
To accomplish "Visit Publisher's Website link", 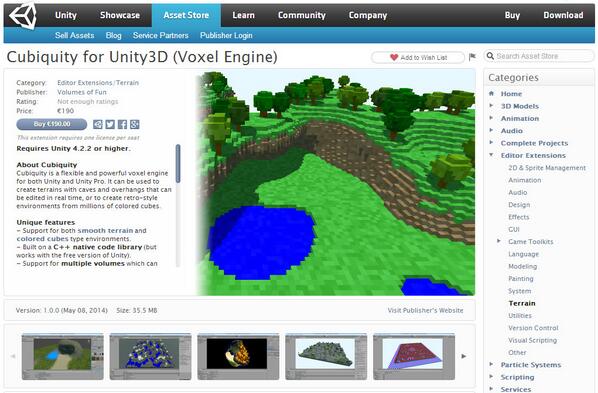I will (425, 310).
